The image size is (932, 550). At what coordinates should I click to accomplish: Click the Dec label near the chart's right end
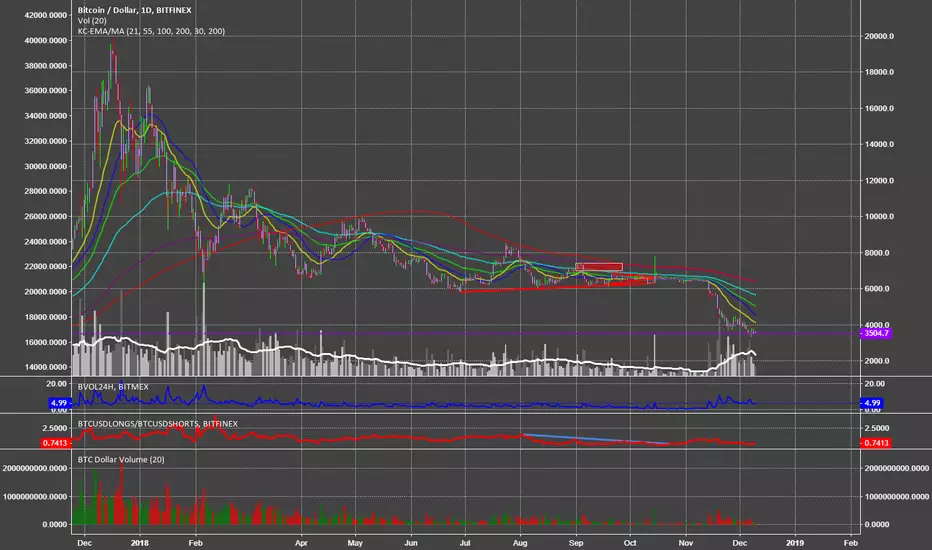(739, 543)
